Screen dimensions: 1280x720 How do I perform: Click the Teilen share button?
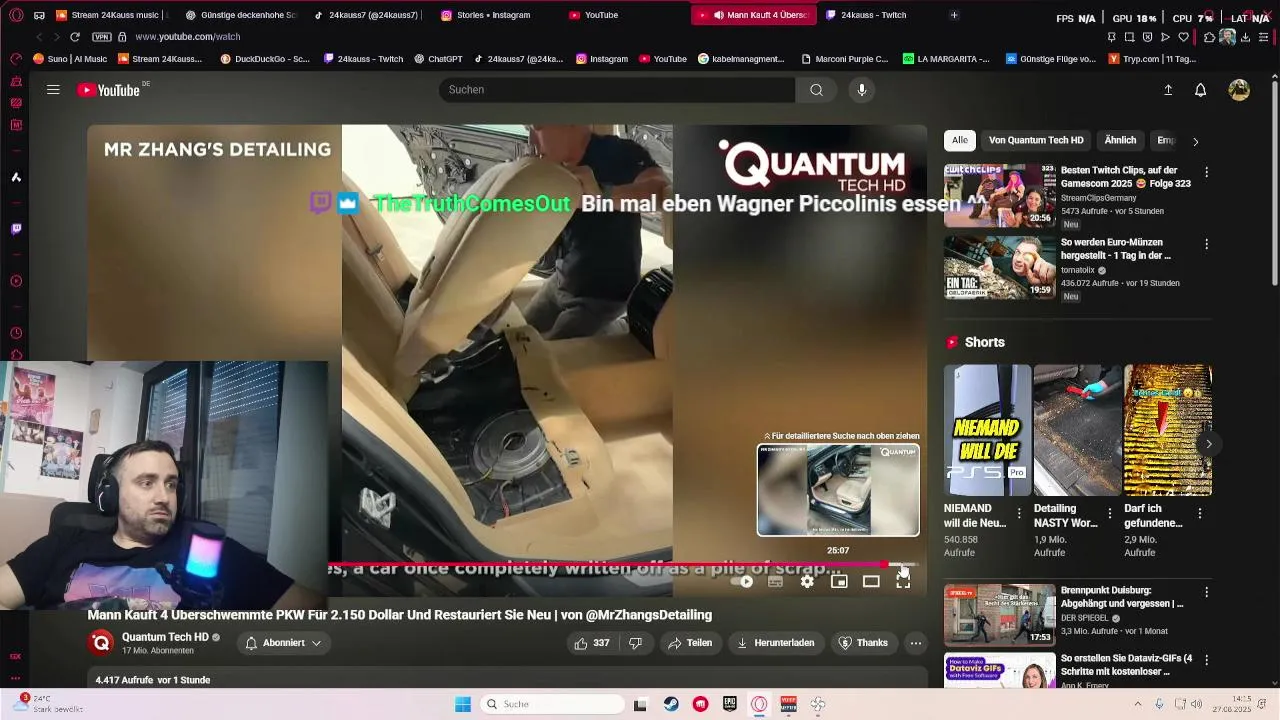click(690, 643)
